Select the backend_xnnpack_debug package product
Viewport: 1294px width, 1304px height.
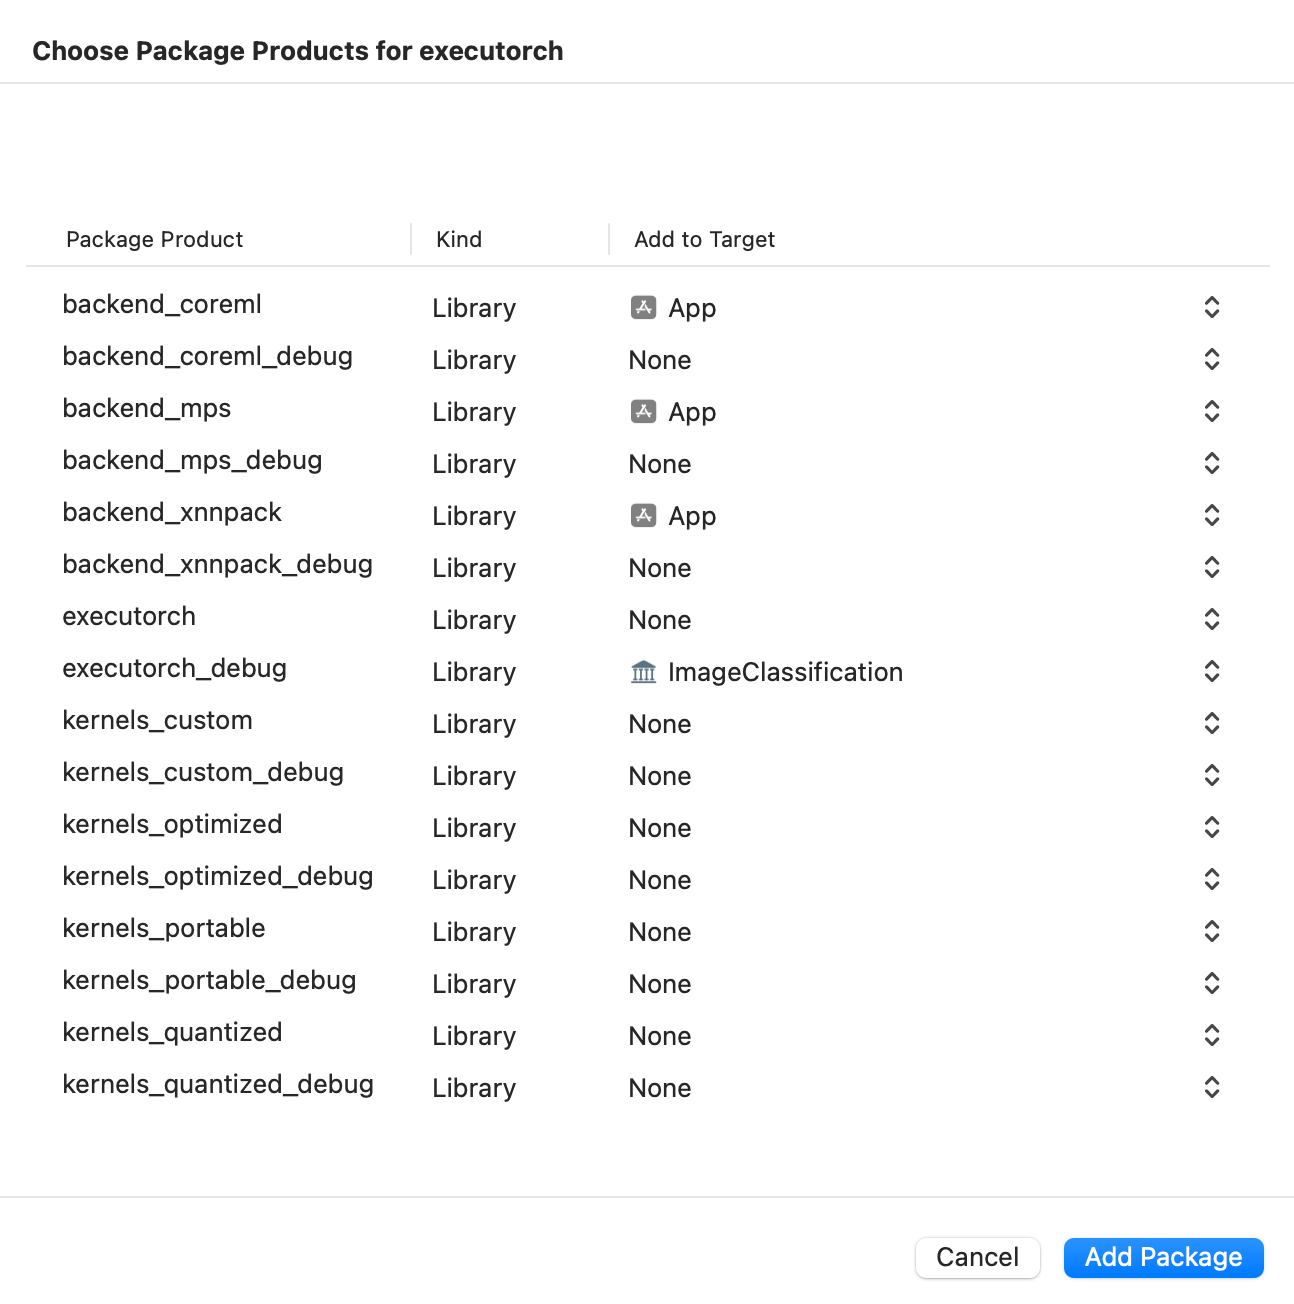tap(217, 564)
